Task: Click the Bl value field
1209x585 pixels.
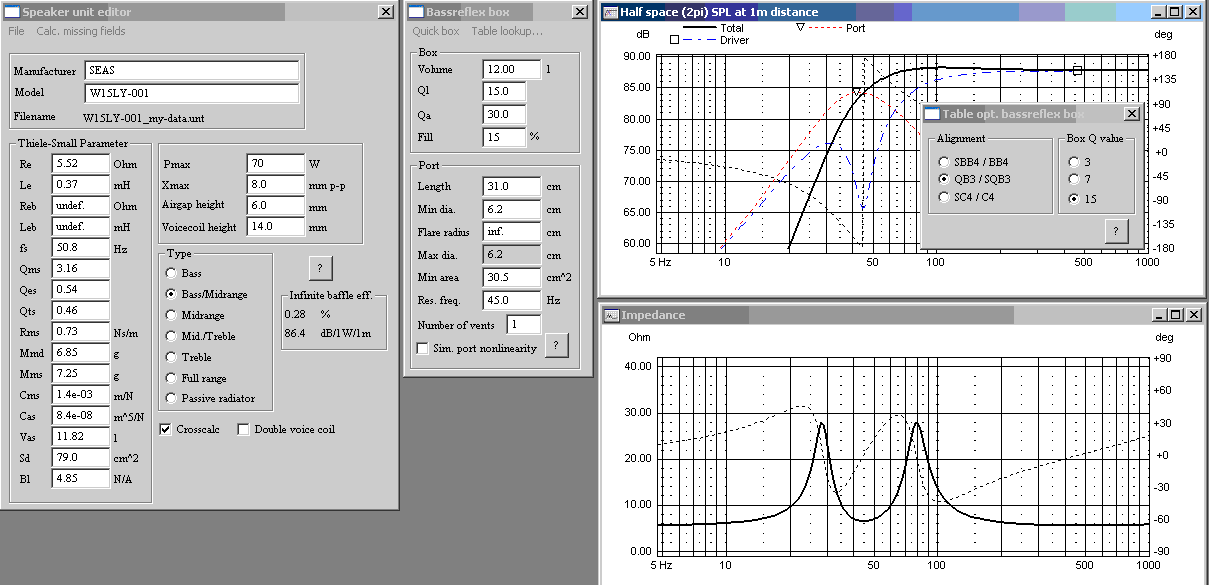Action: (x=80, y=478)
